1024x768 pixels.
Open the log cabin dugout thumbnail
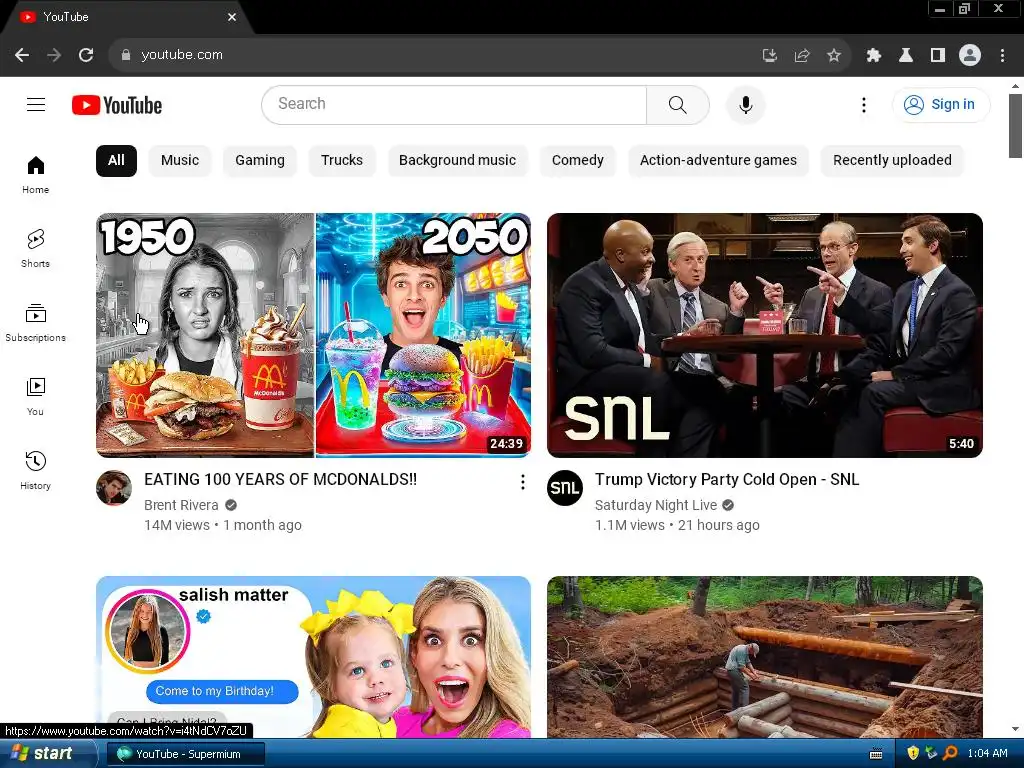[765, 656]
